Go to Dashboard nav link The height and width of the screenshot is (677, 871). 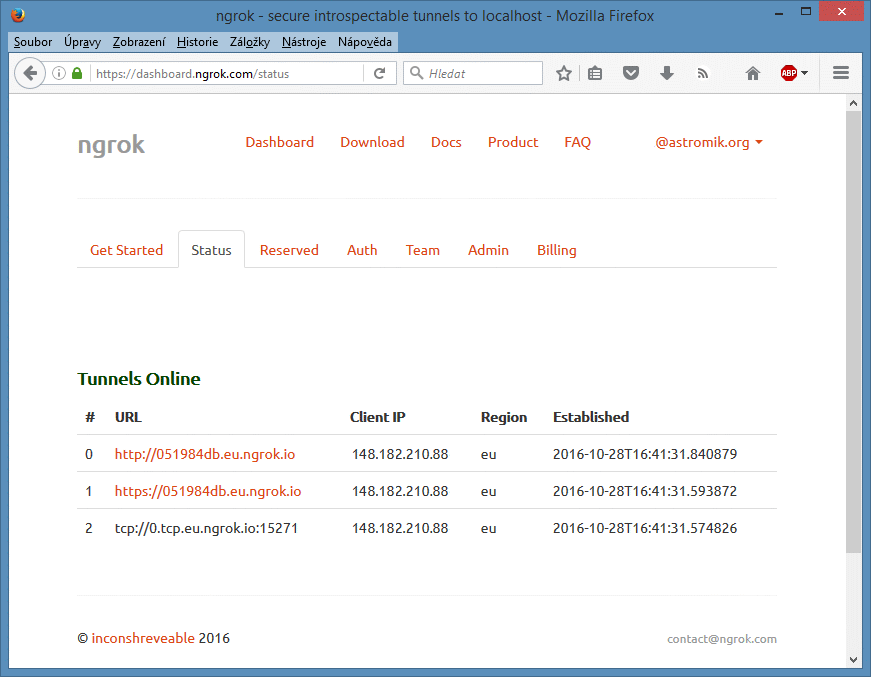pos(279,142)
